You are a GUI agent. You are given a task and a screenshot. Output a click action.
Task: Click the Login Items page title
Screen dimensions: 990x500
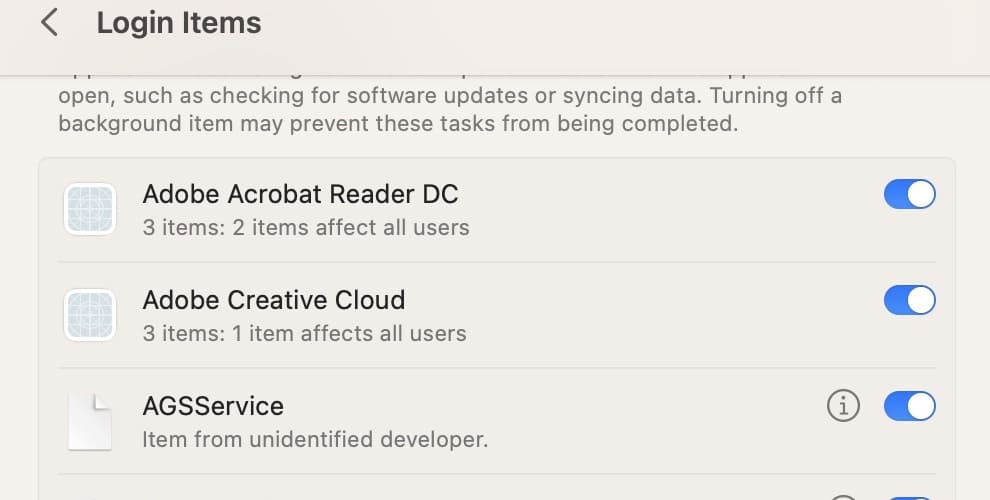179,23
